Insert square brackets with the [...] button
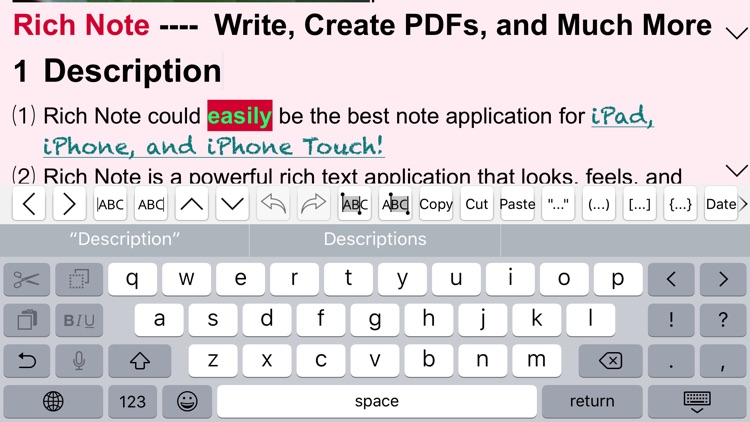750x422 pixels. (x=640, y=204)
